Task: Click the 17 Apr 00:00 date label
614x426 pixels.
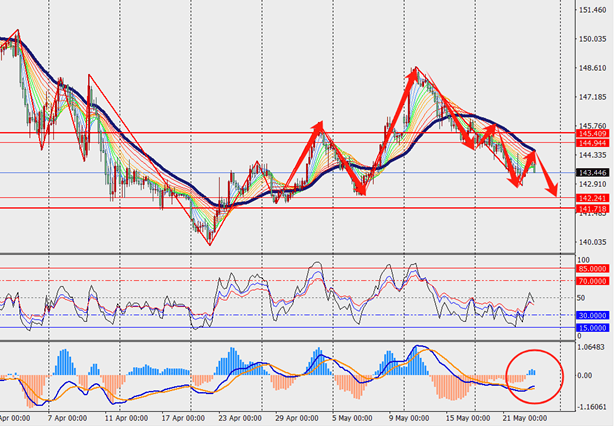Action: [186, 420]
